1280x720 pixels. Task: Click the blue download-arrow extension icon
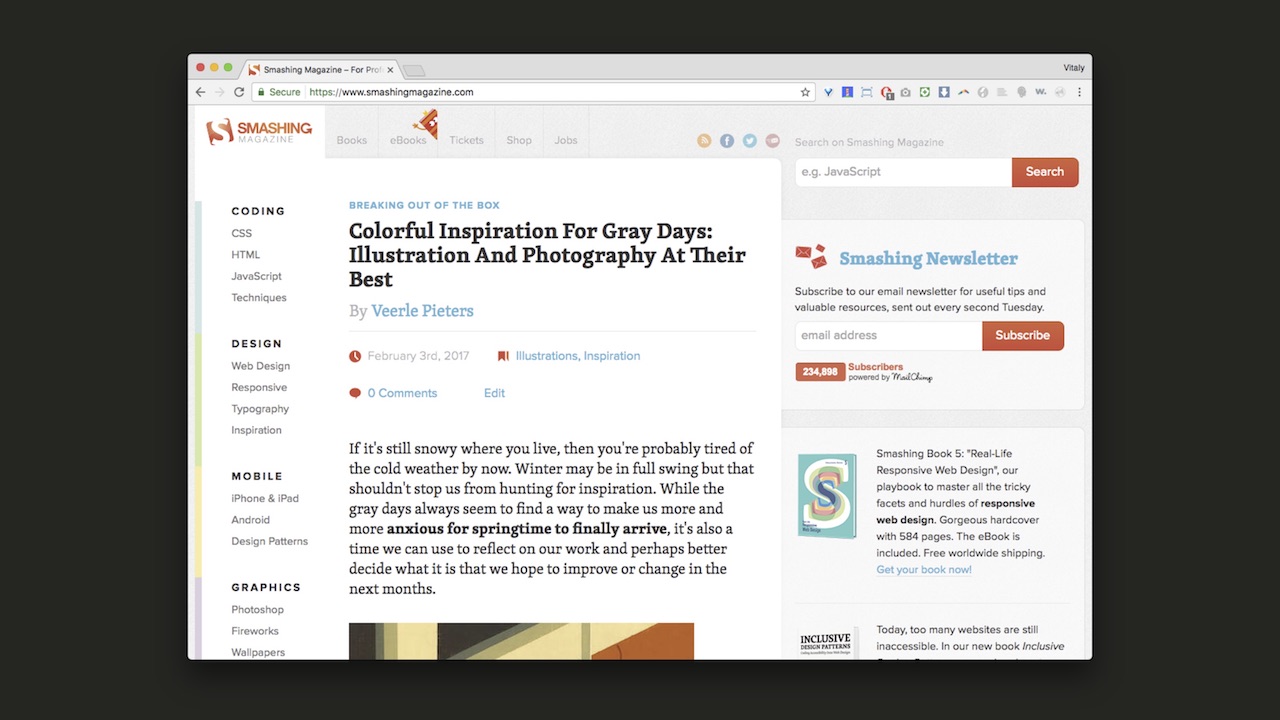944,92
